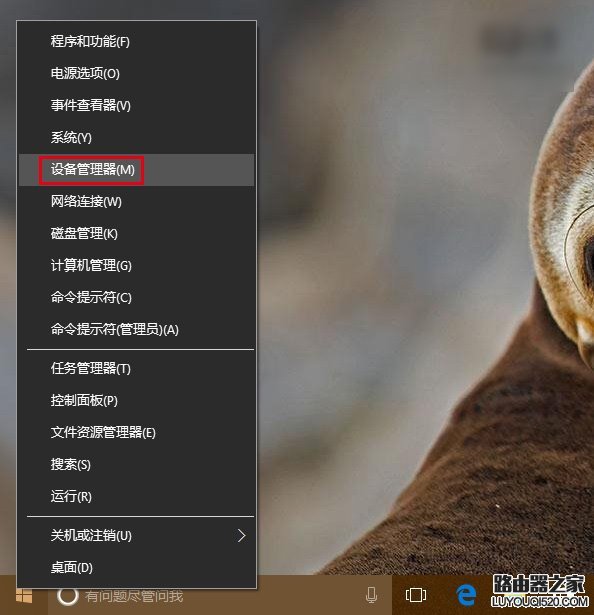Click the Cortana circle icon

tap(68, 595)
